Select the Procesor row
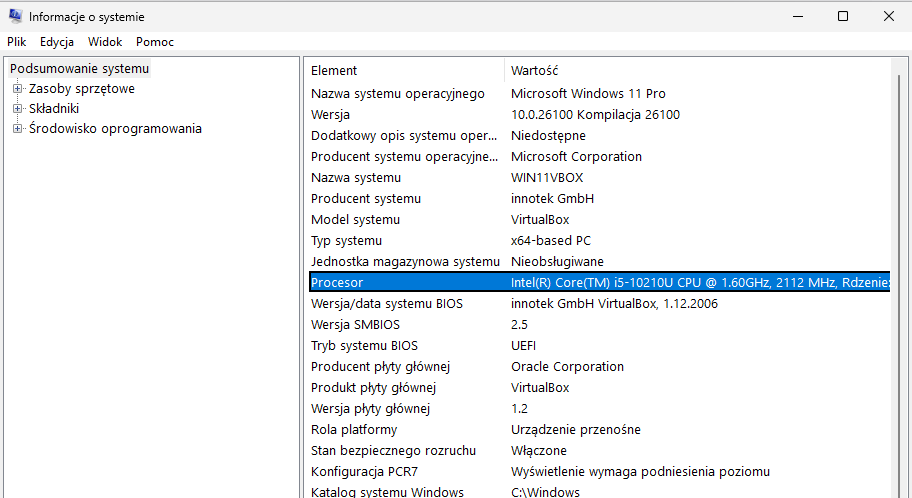 (x=600, y=282)
